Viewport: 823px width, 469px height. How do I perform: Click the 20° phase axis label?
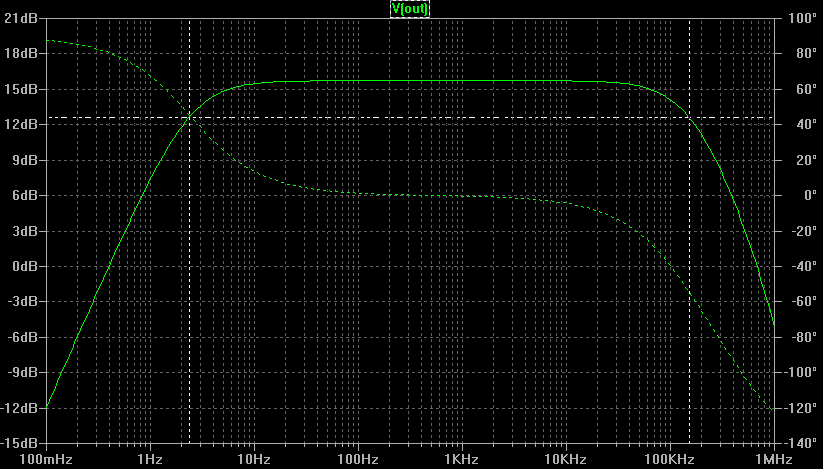click(806, 160)
